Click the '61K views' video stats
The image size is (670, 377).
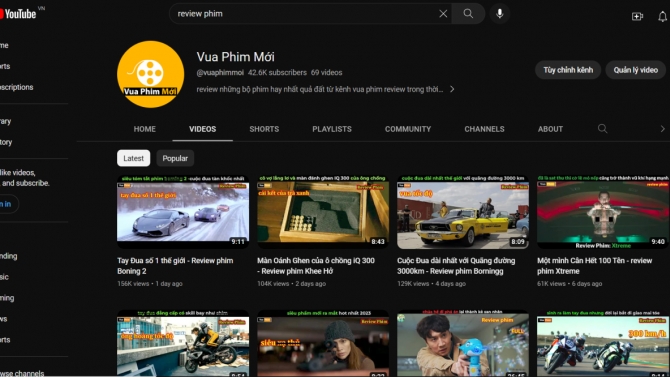(x=551, y=283)
